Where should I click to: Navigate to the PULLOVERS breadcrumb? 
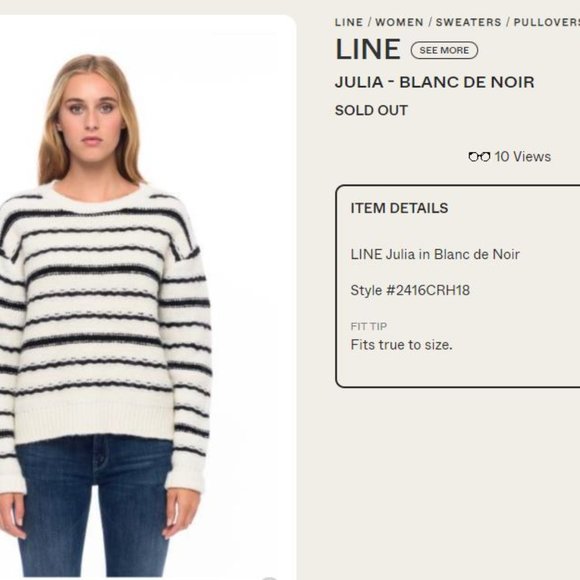tap(547, 22)
